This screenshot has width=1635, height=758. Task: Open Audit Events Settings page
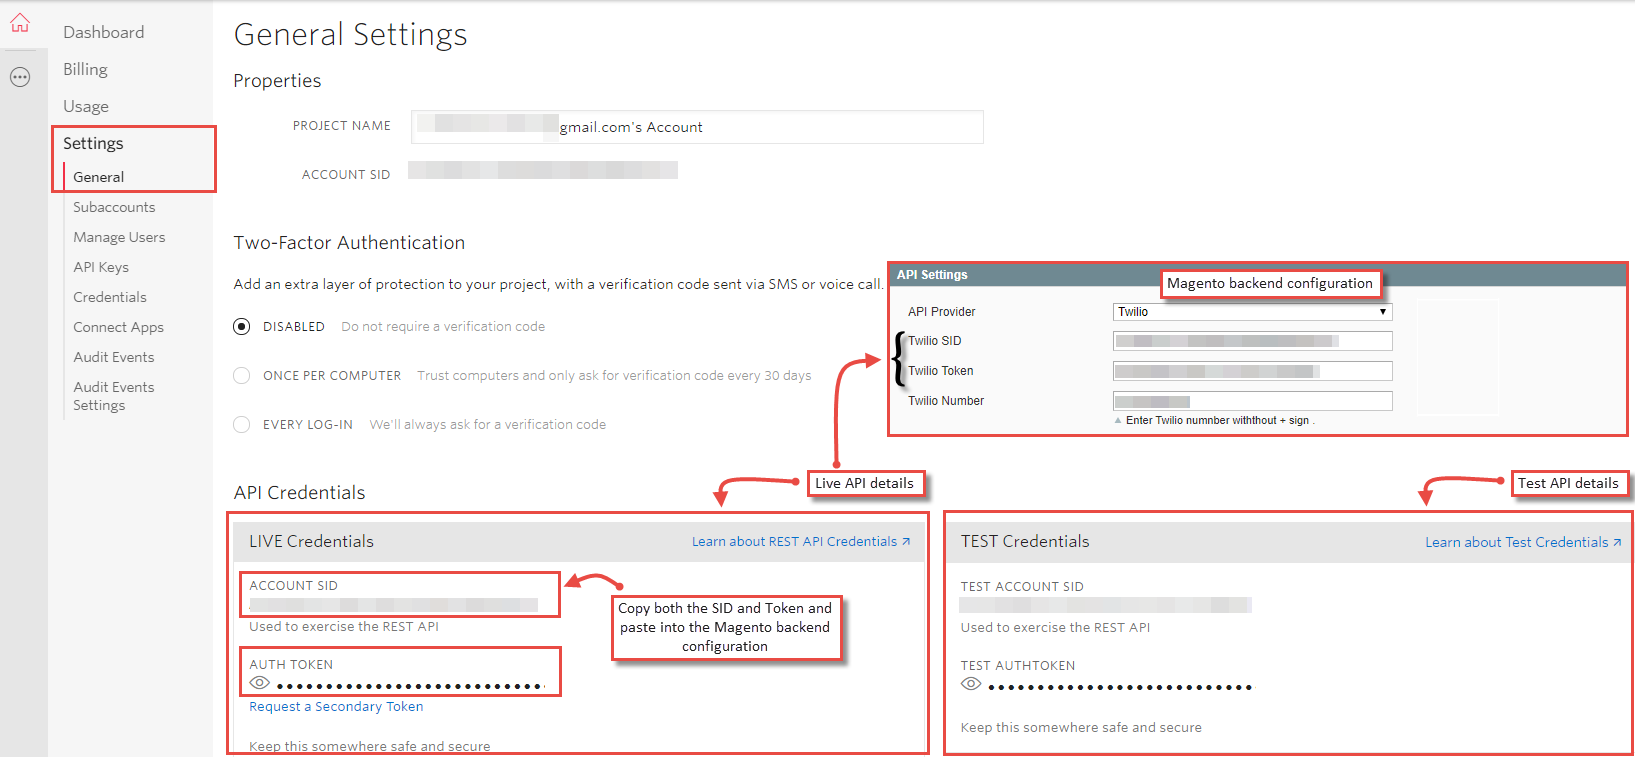pos(114,396)
